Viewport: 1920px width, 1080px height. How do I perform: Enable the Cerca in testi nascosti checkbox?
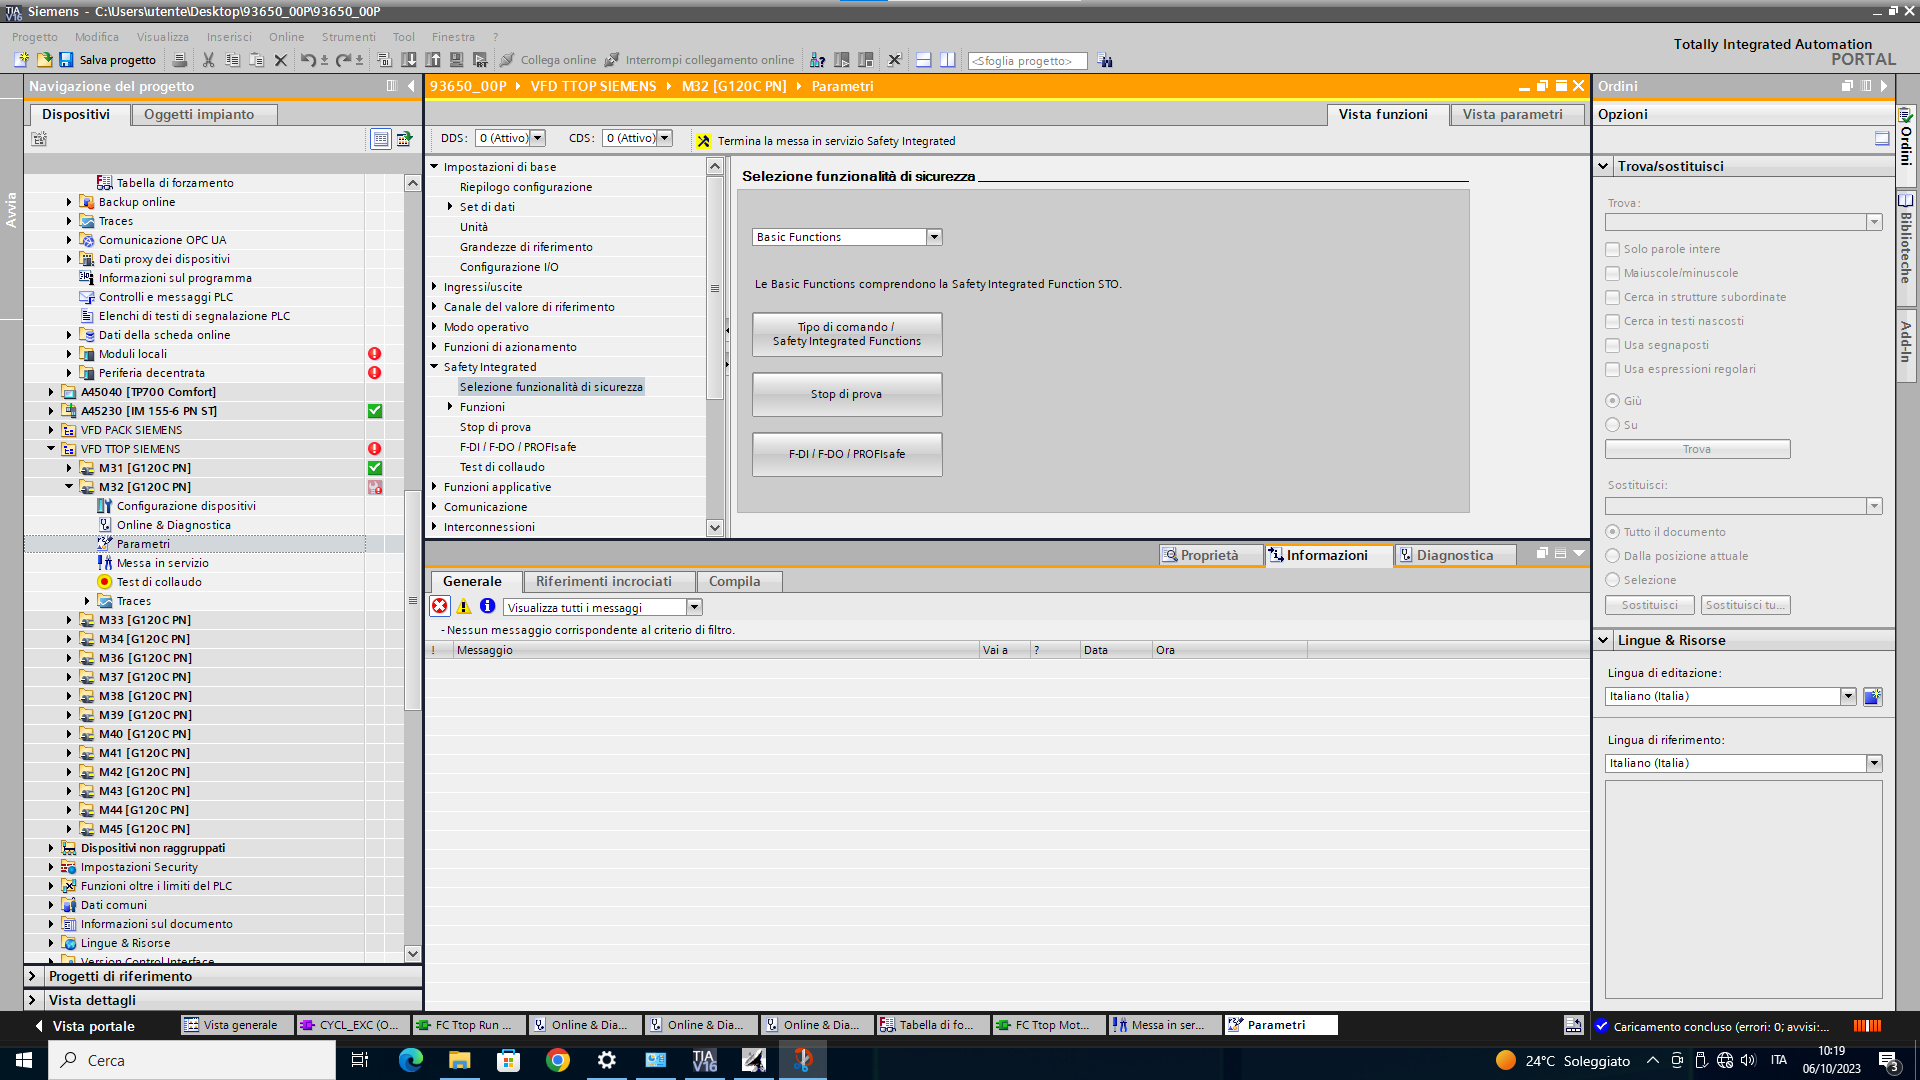[1612, 321]
